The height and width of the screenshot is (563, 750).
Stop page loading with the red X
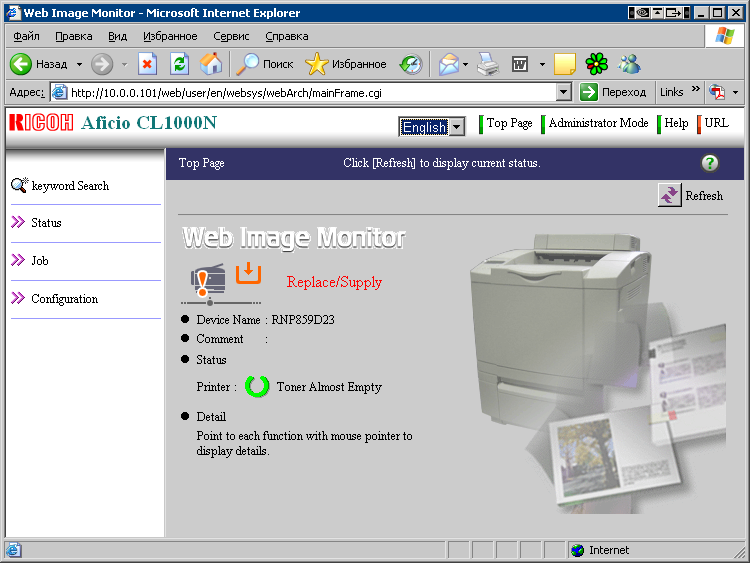[147, 64]
